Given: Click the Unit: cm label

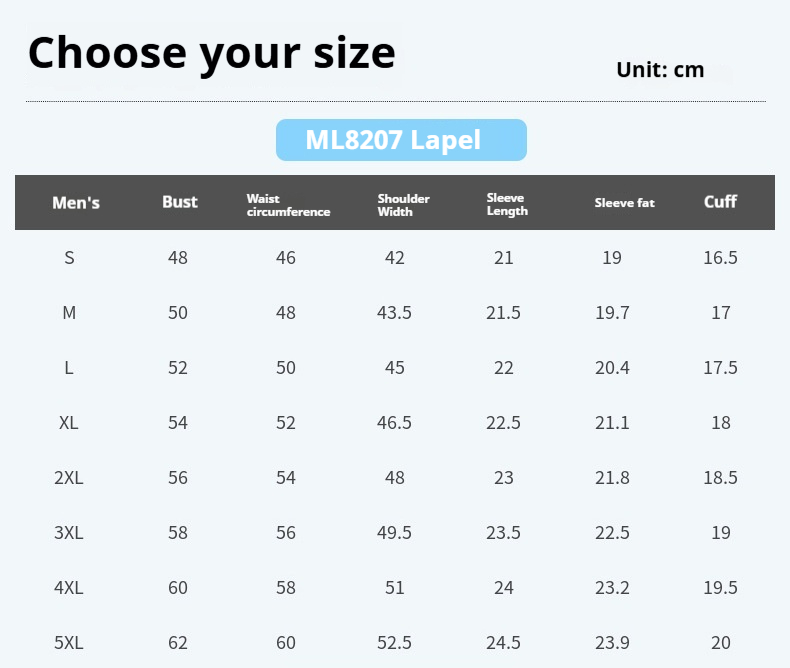Looking at the screenshot, I should pos(660,70).
